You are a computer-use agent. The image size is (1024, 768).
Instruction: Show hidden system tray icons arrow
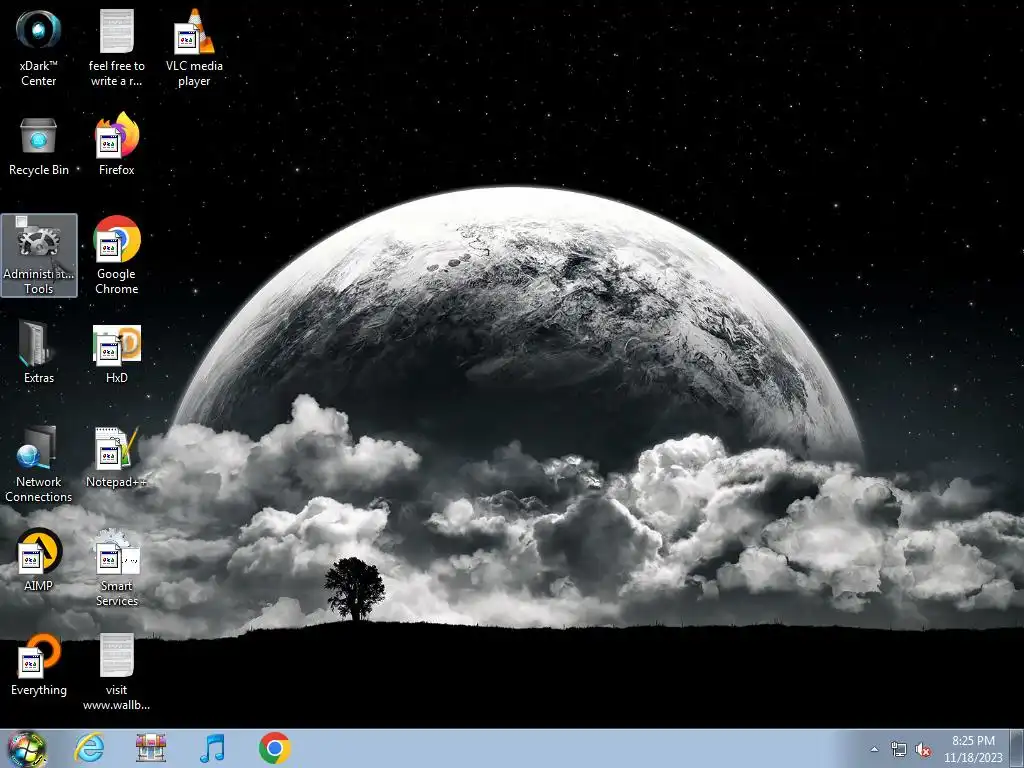(x=874, y=749)
